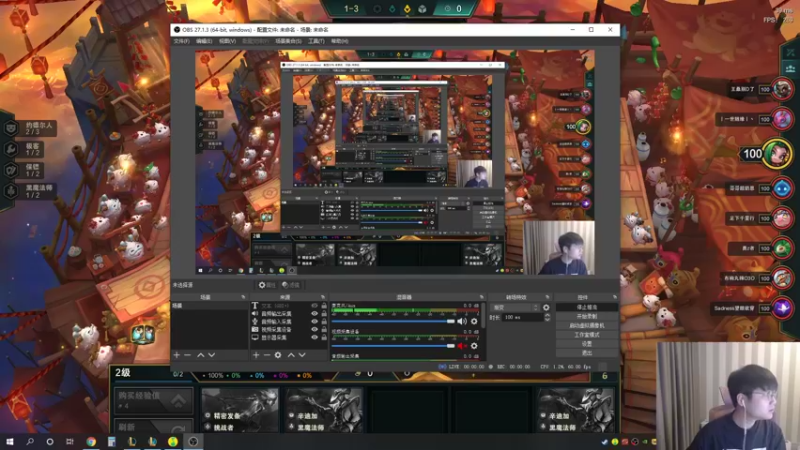The height and width of the screenshot is (450, 800).
Task: Add a new scene with the plus icon
Action: coord(177,355)
